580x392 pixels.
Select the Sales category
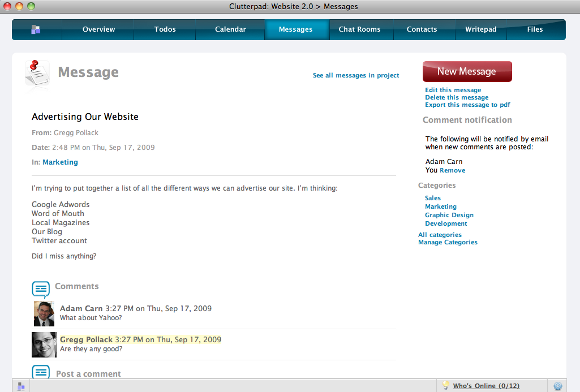433,198
